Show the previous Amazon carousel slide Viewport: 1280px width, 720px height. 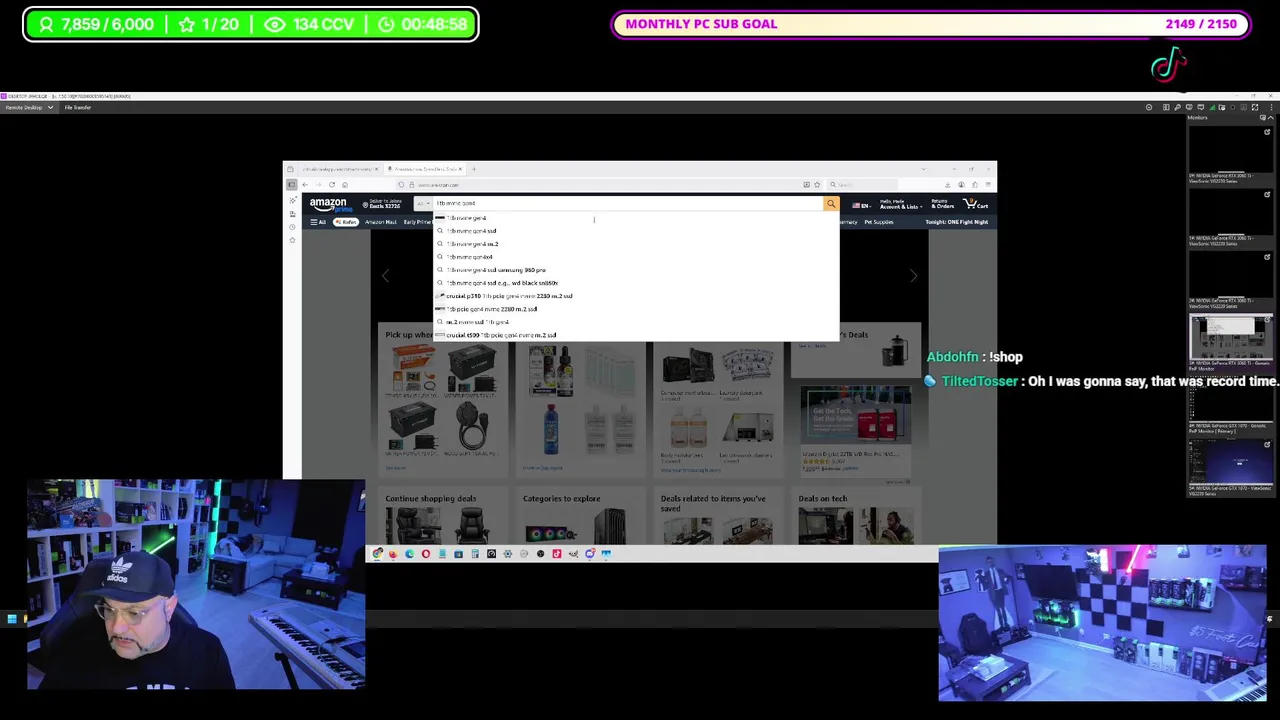pyautogui.click(x=386, y=276)
